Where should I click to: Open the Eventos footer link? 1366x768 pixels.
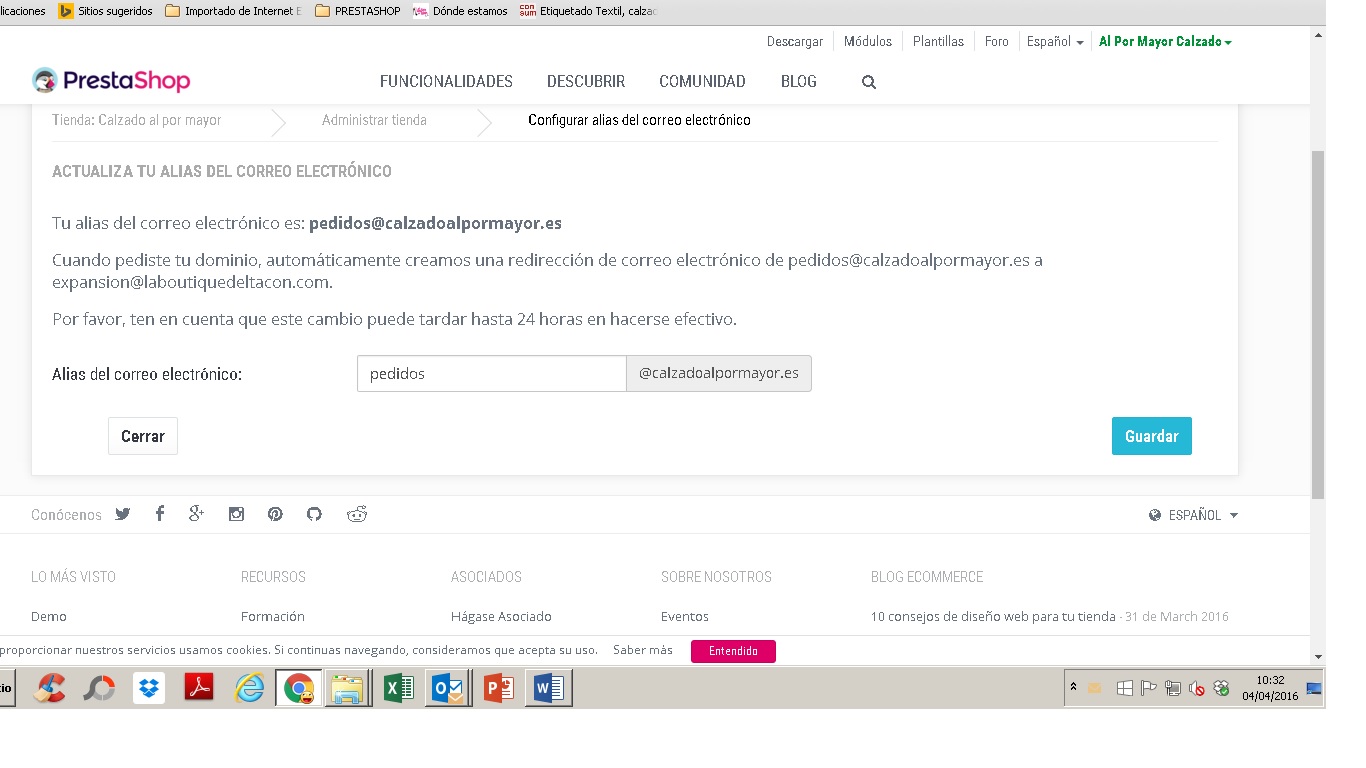685,617
